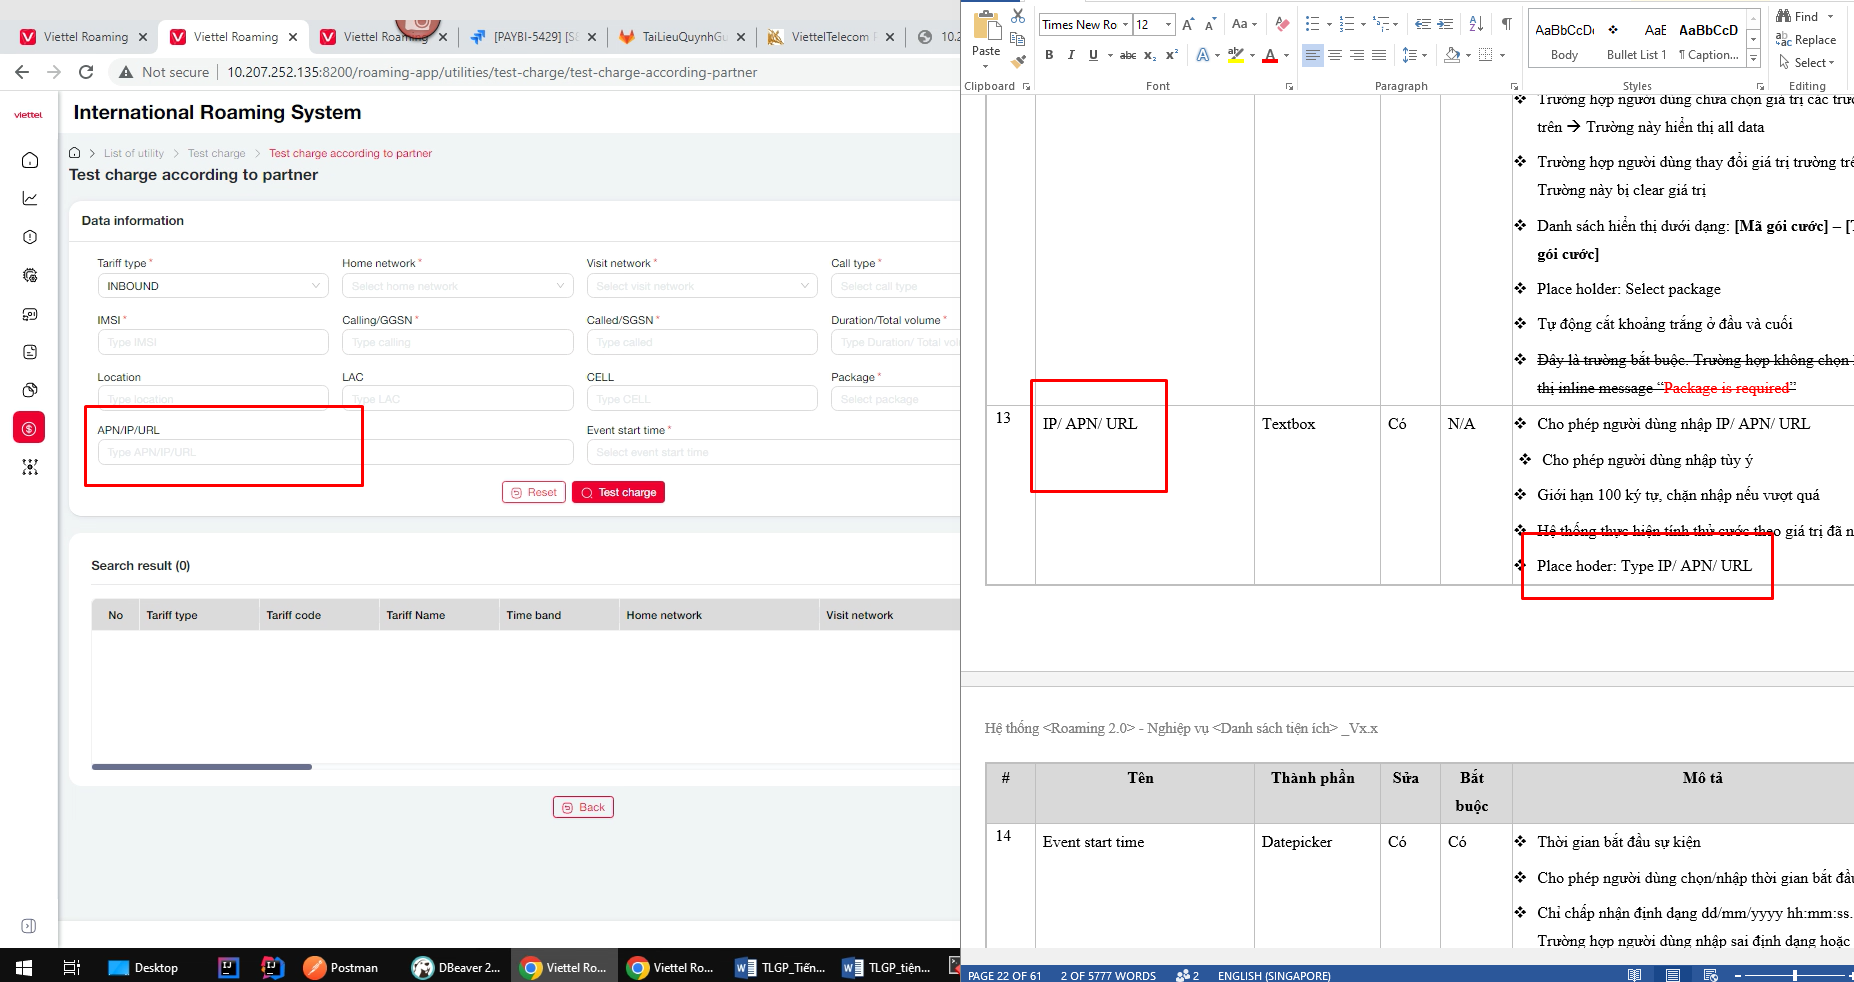Screen dimensions: 1854x982
Task: Open the chart statistics sidebar icon
Action: (x=30, y=199)
